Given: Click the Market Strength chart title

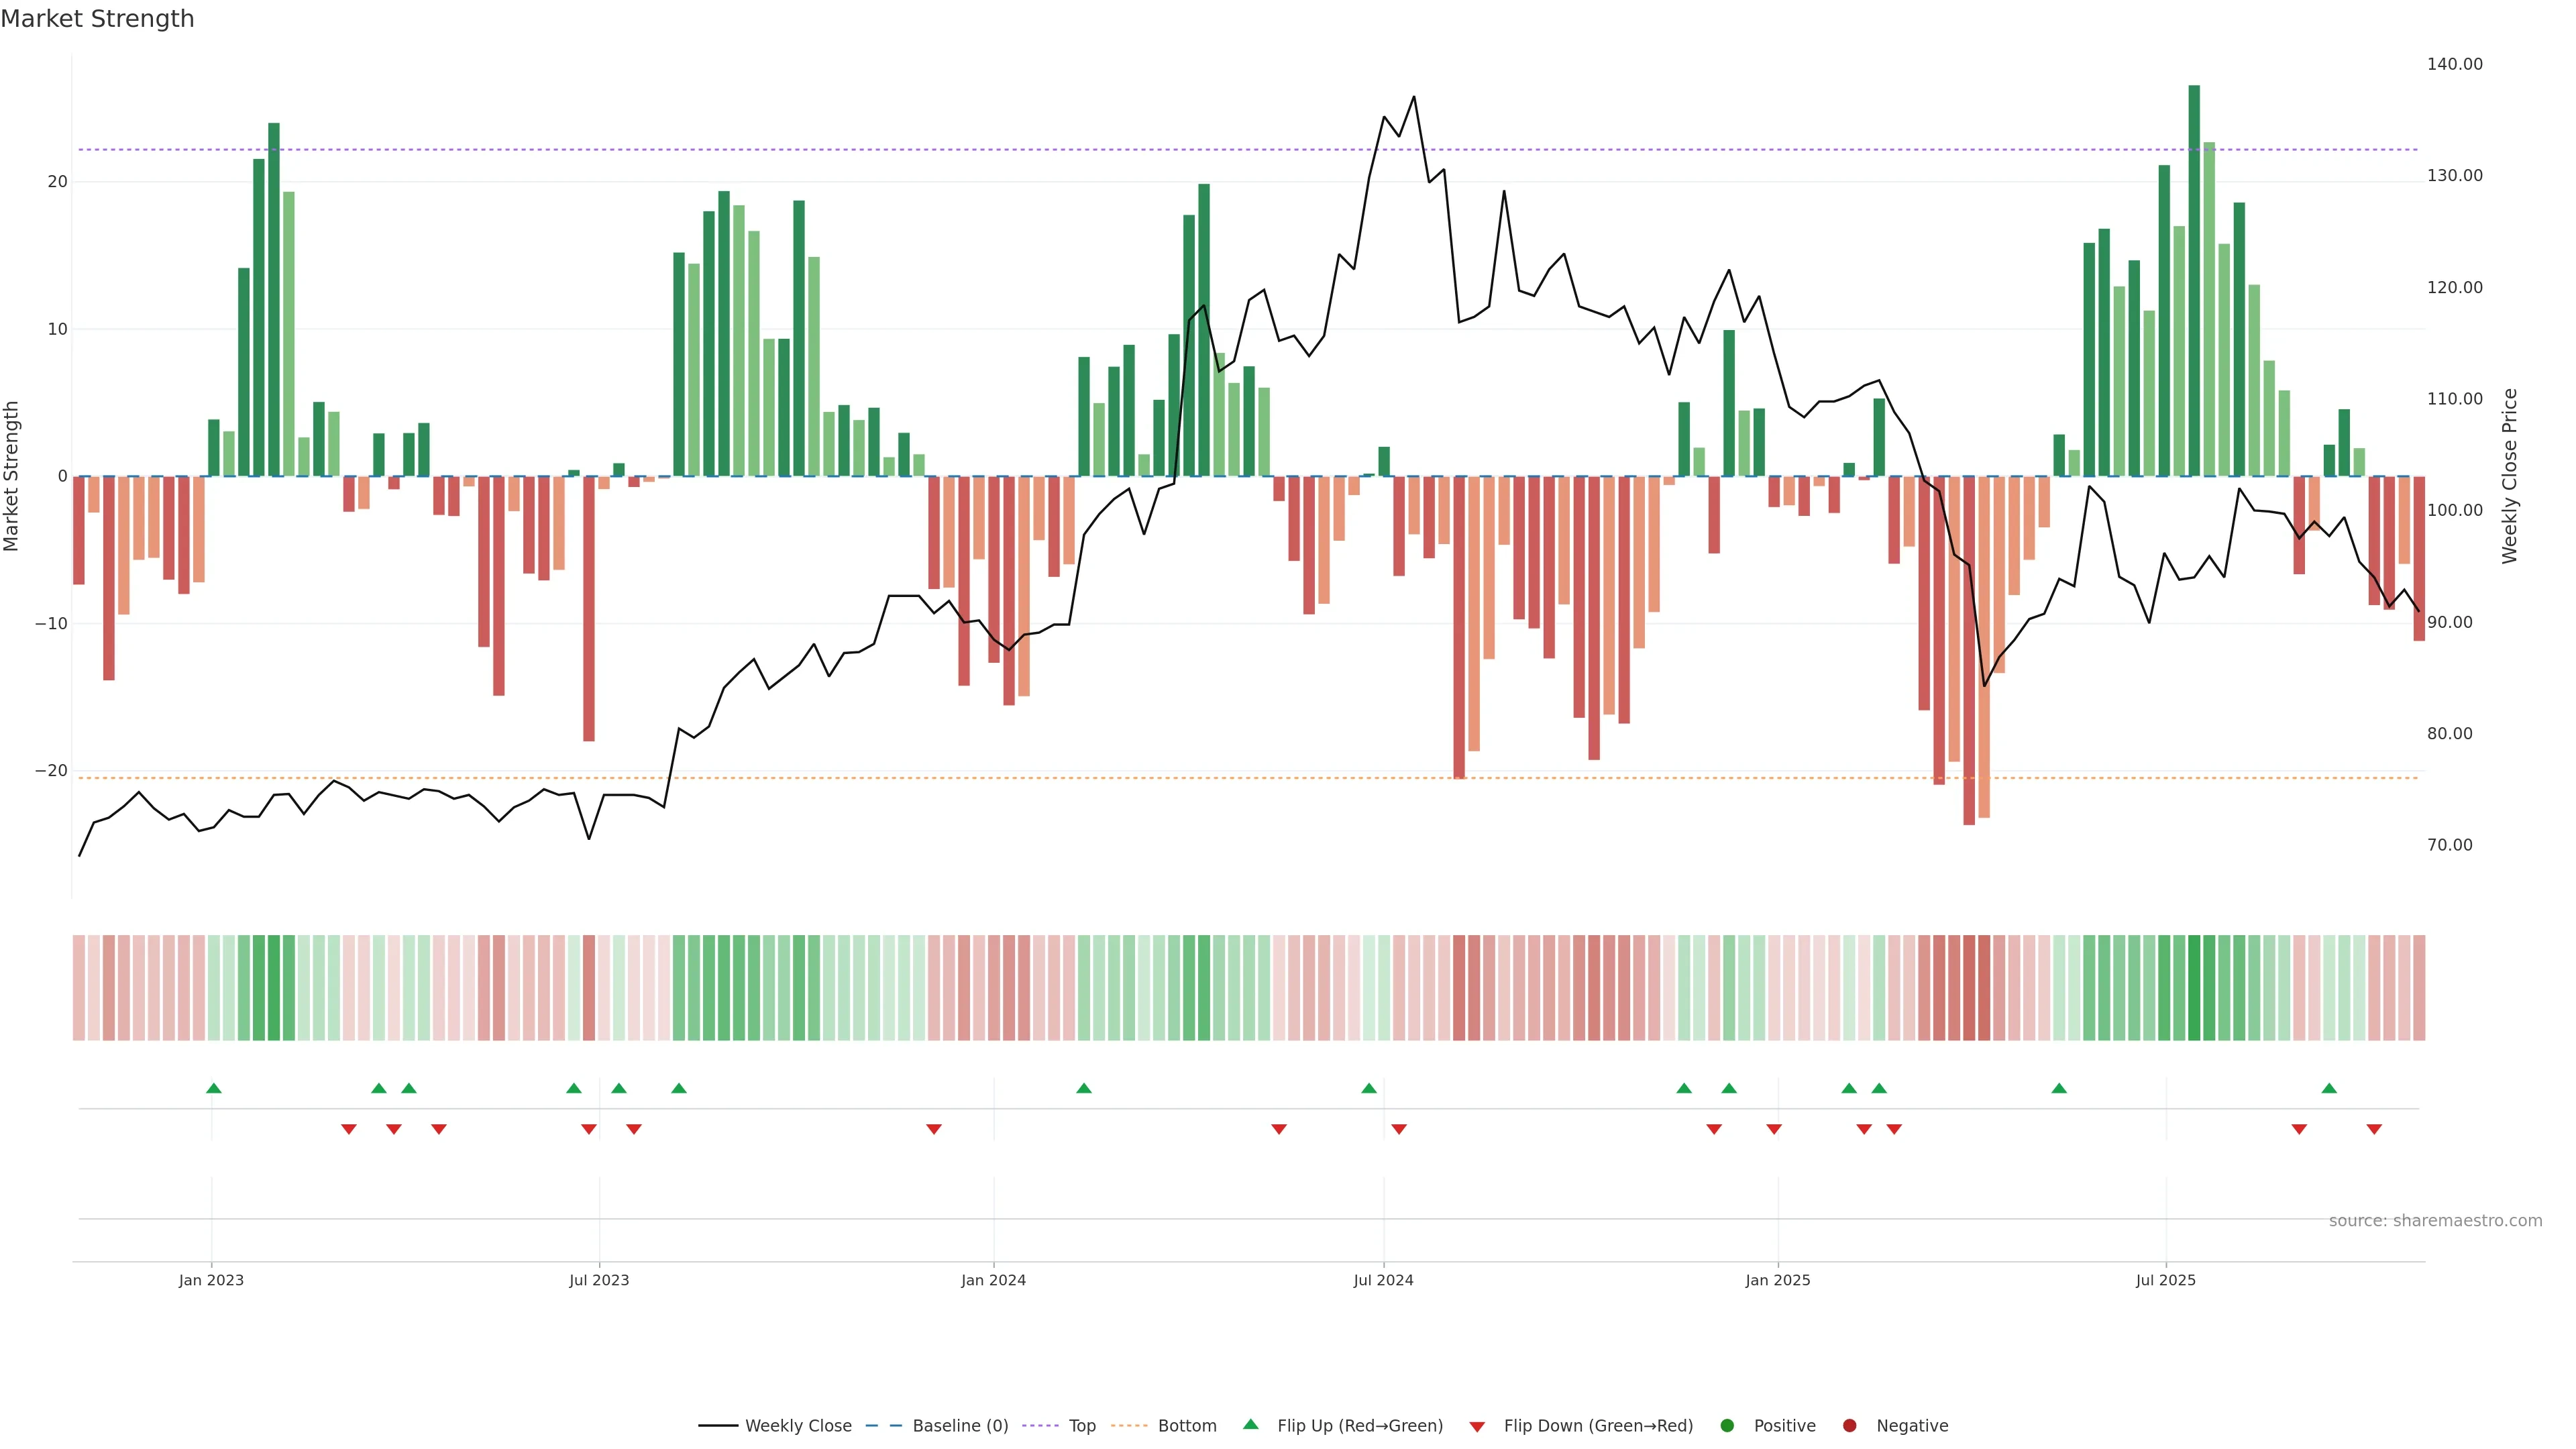Looking at the screenshot, I should tap(97, 19).
